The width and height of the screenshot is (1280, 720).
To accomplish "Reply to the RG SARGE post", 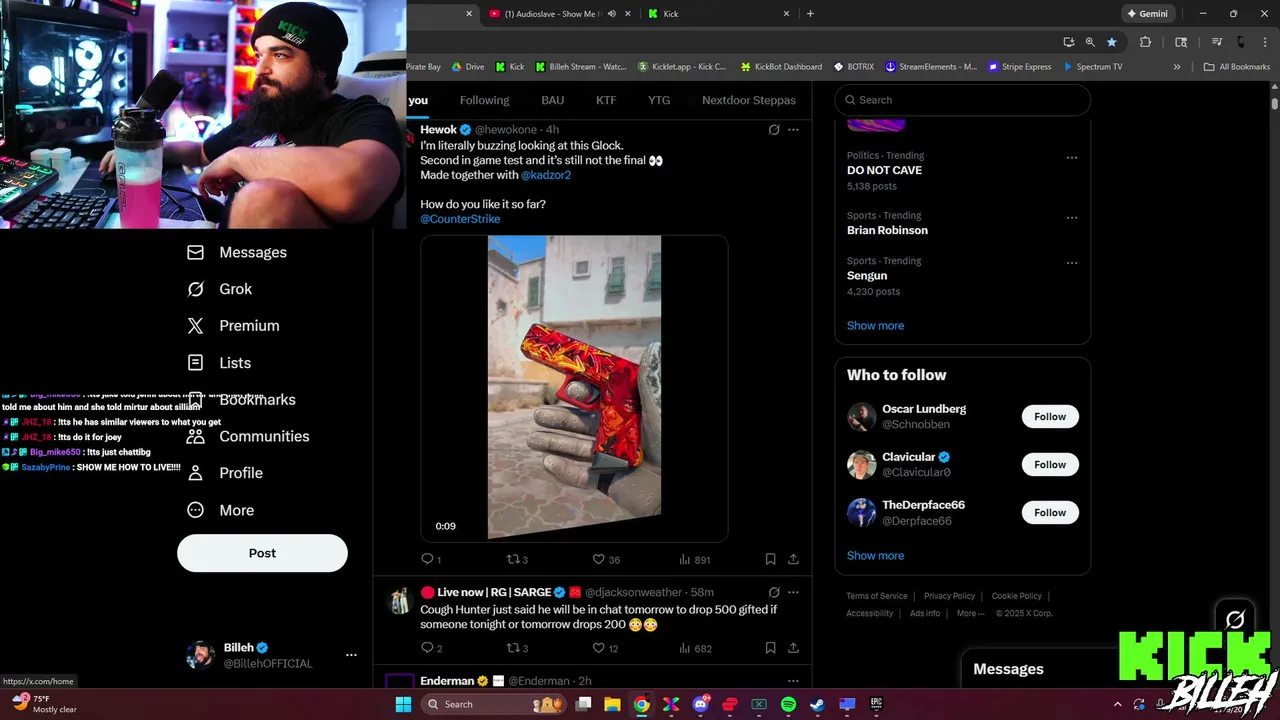I will pyautogui.click(x=431, y=648).
